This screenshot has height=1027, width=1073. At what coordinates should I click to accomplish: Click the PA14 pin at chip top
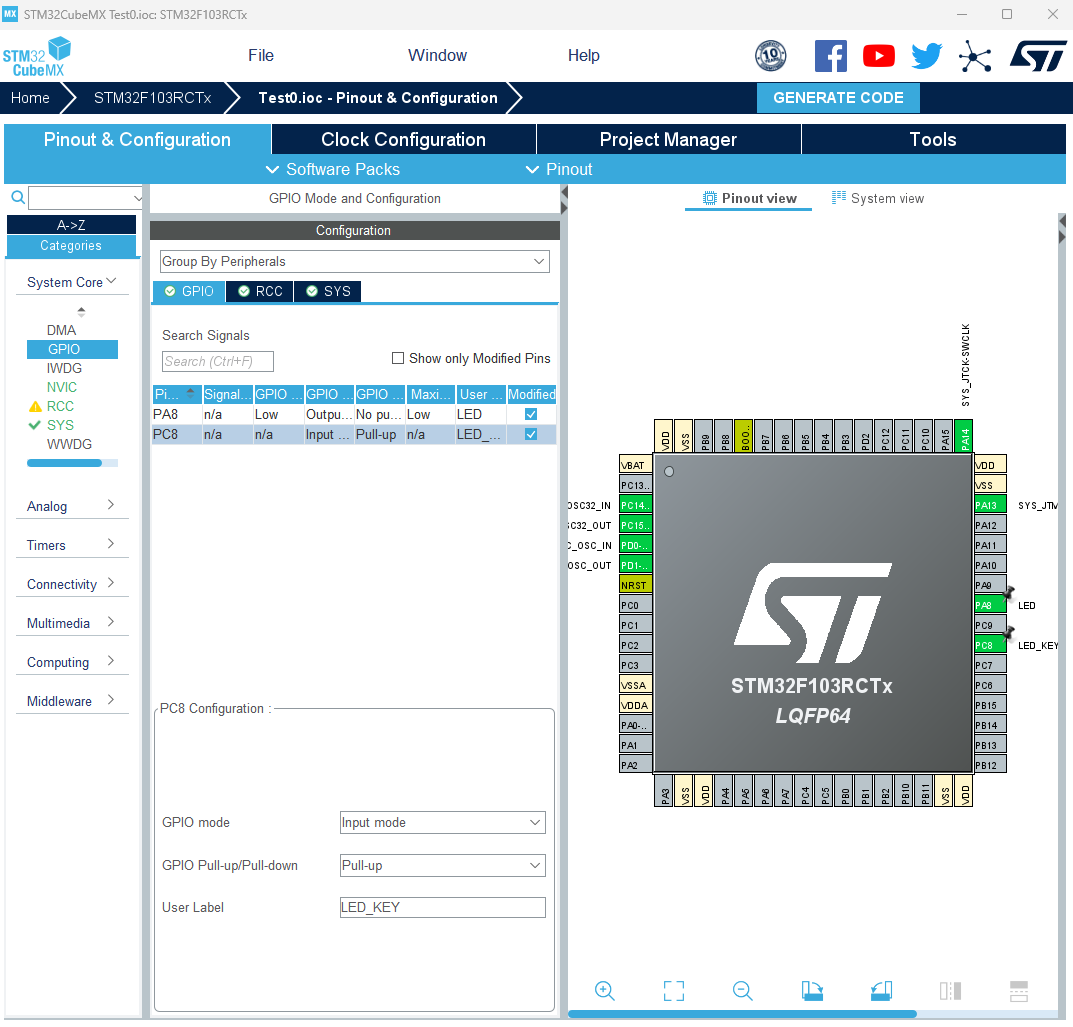click(x=964, y=436)
